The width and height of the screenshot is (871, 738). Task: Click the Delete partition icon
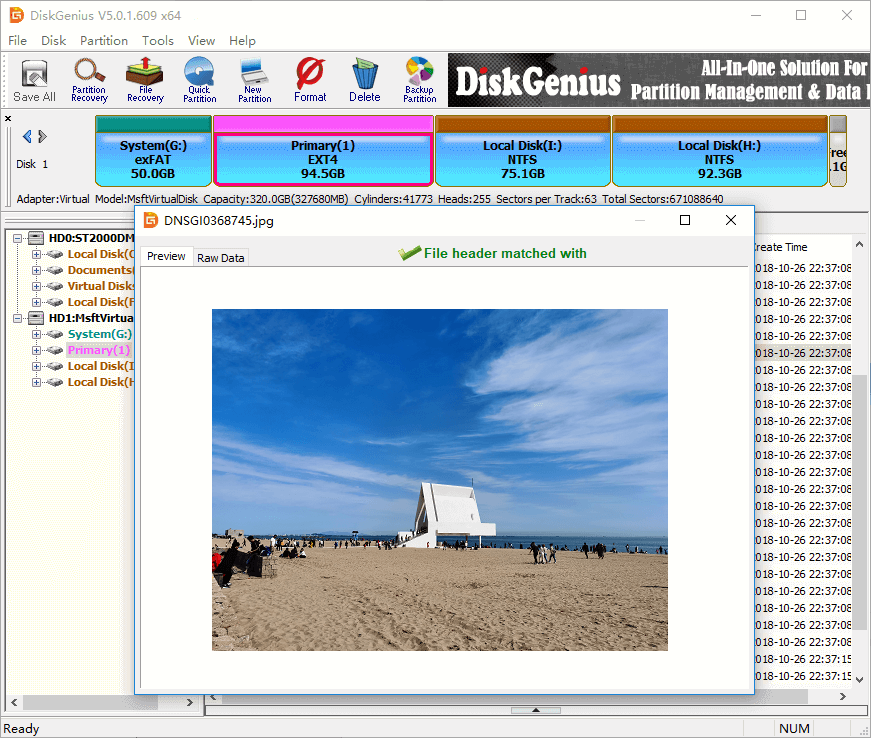pos(364,80)
